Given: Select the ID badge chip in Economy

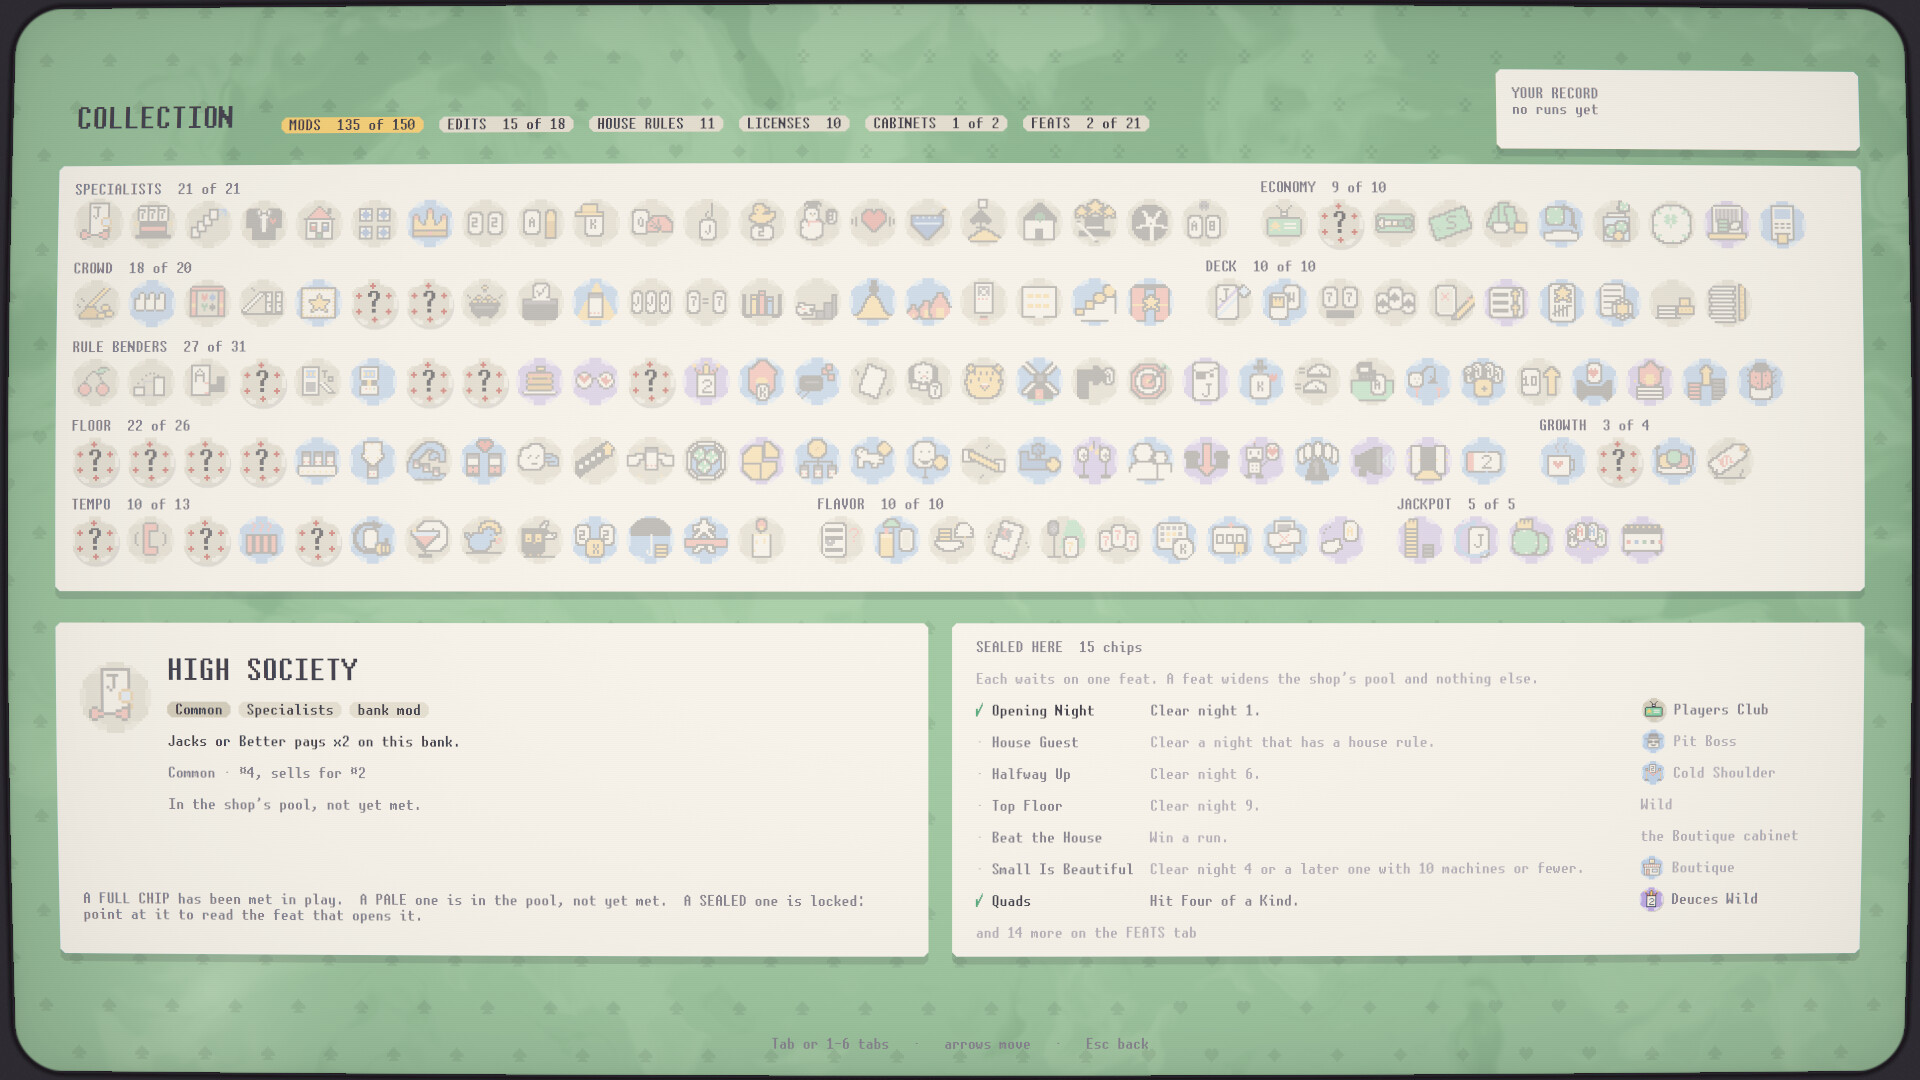Looking at the screenshot, I should point(1284,223).
